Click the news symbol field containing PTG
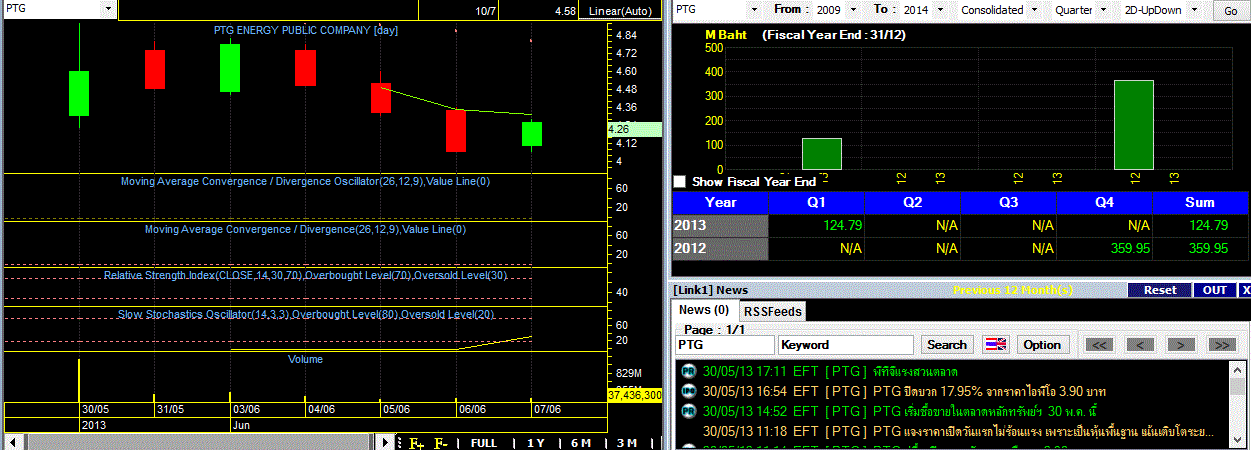Viewport: 1251px width, 450px height. click(x=725, y=344)
